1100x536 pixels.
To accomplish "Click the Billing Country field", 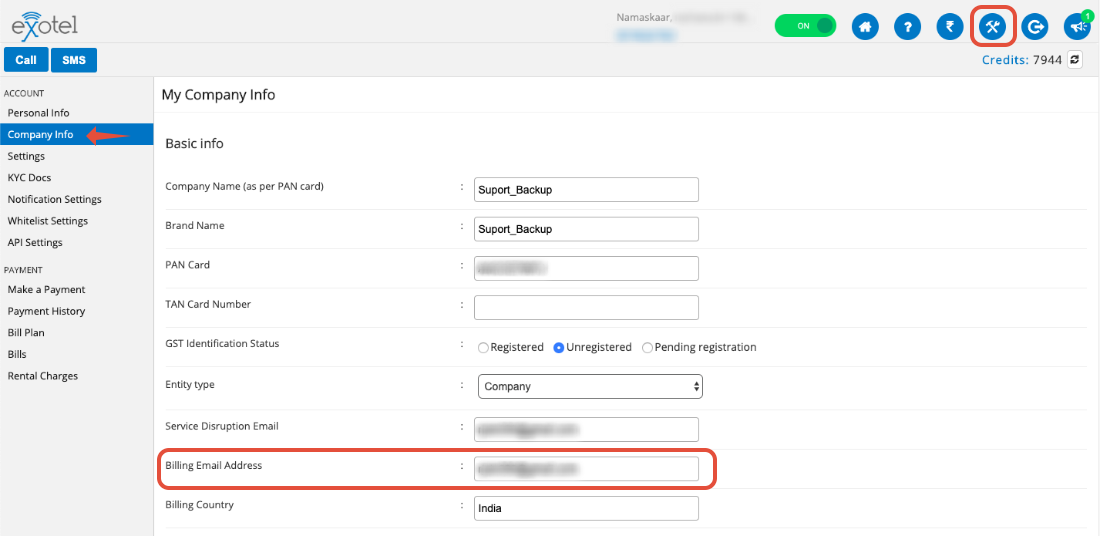I will (x=586, y=509).
